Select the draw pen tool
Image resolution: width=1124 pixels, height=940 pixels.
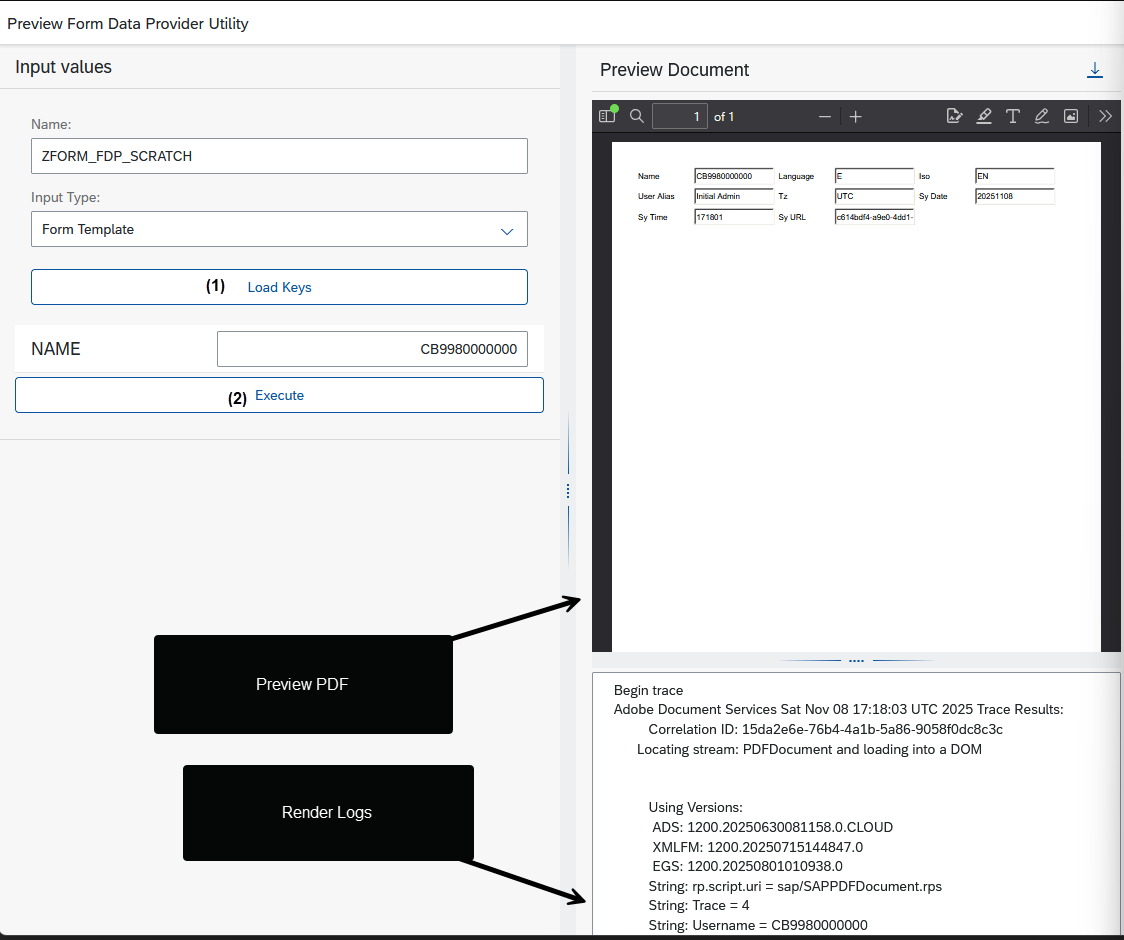(1042, 116)
